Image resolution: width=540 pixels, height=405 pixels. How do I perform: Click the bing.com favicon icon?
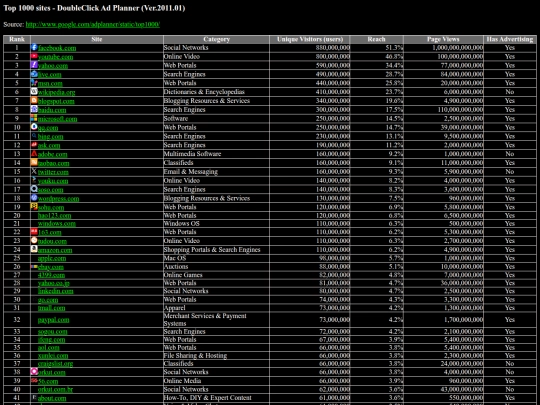[34, 136]
